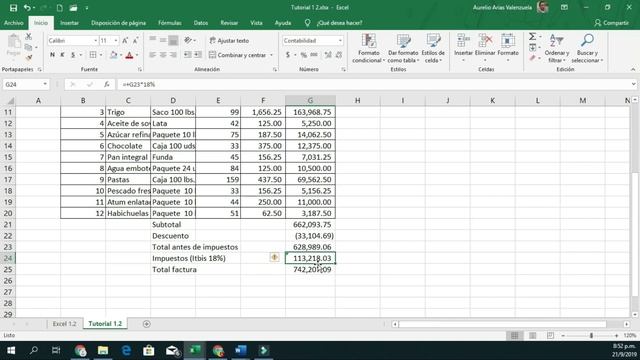Increase the decimal places
The width and height of the screenshot is (640, 360).
(x=328, y=55)
